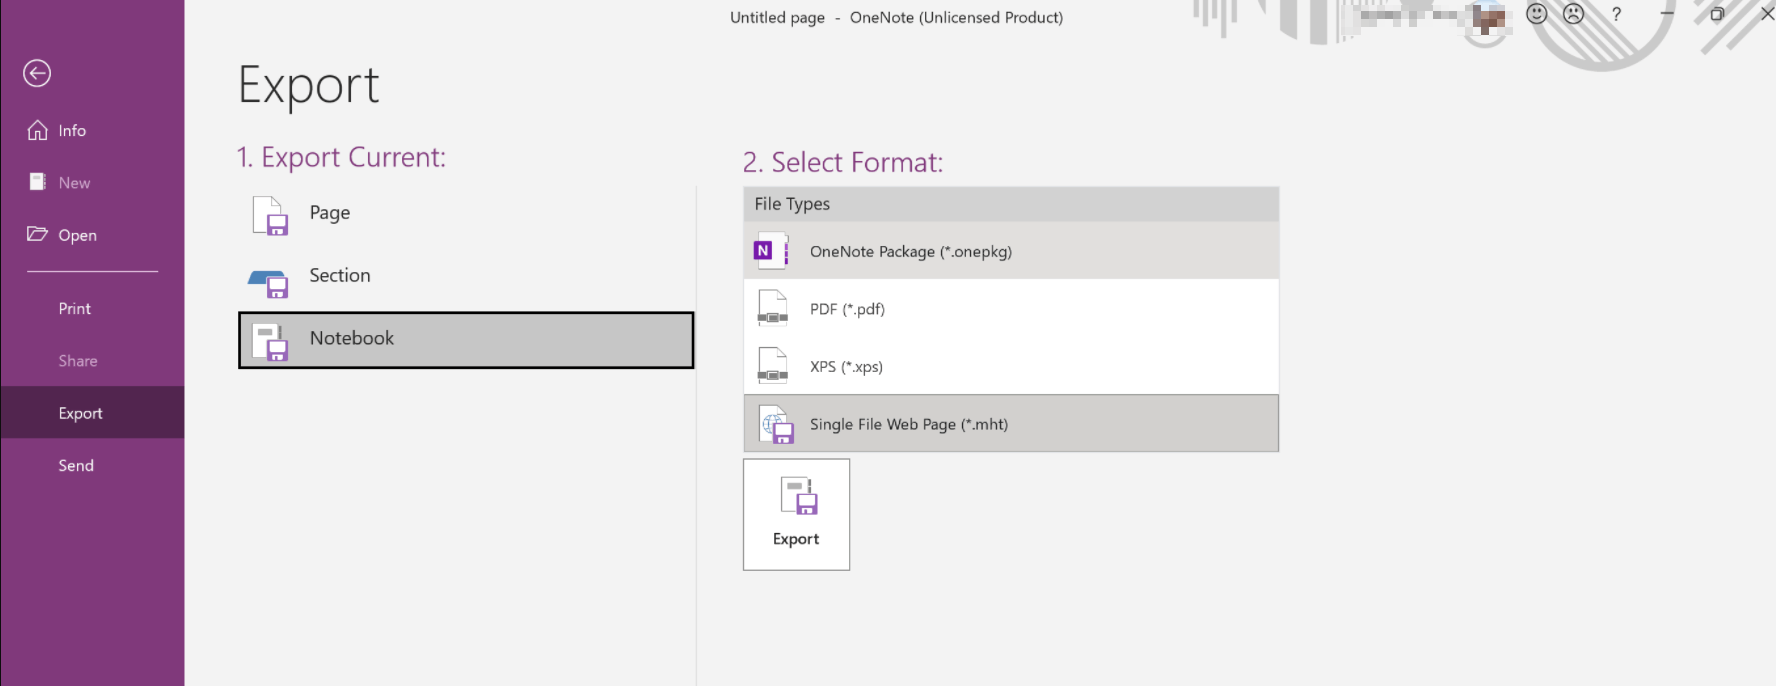Select Export in the sidebar
The height and width of the screenshot is (686, 1776).
point(92,413)
